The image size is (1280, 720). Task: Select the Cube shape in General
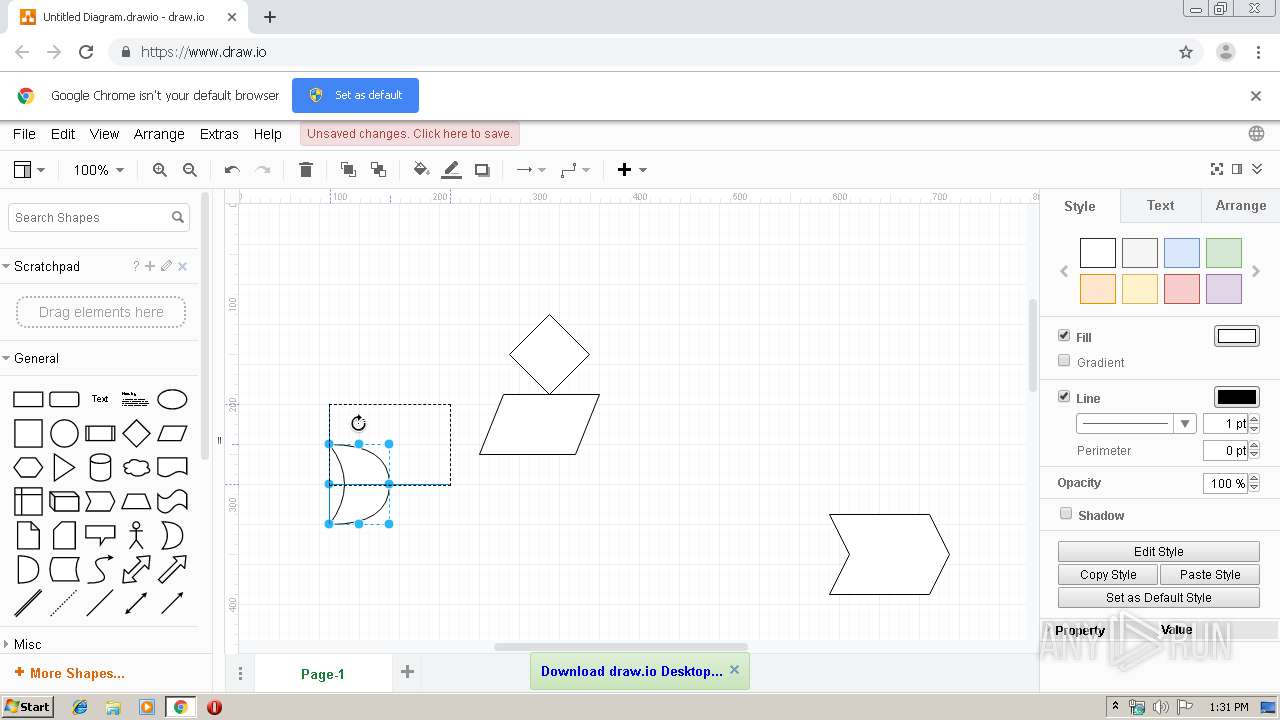click(64, 501)
